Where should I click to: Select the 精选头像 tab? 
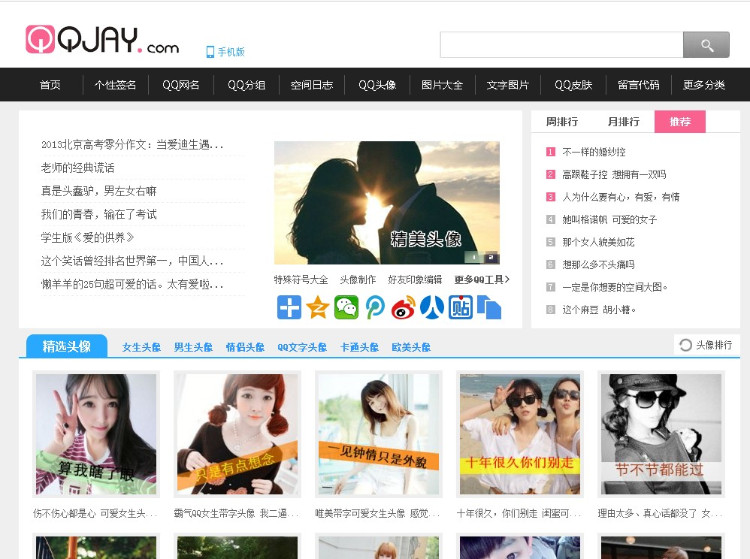(66, 346)
